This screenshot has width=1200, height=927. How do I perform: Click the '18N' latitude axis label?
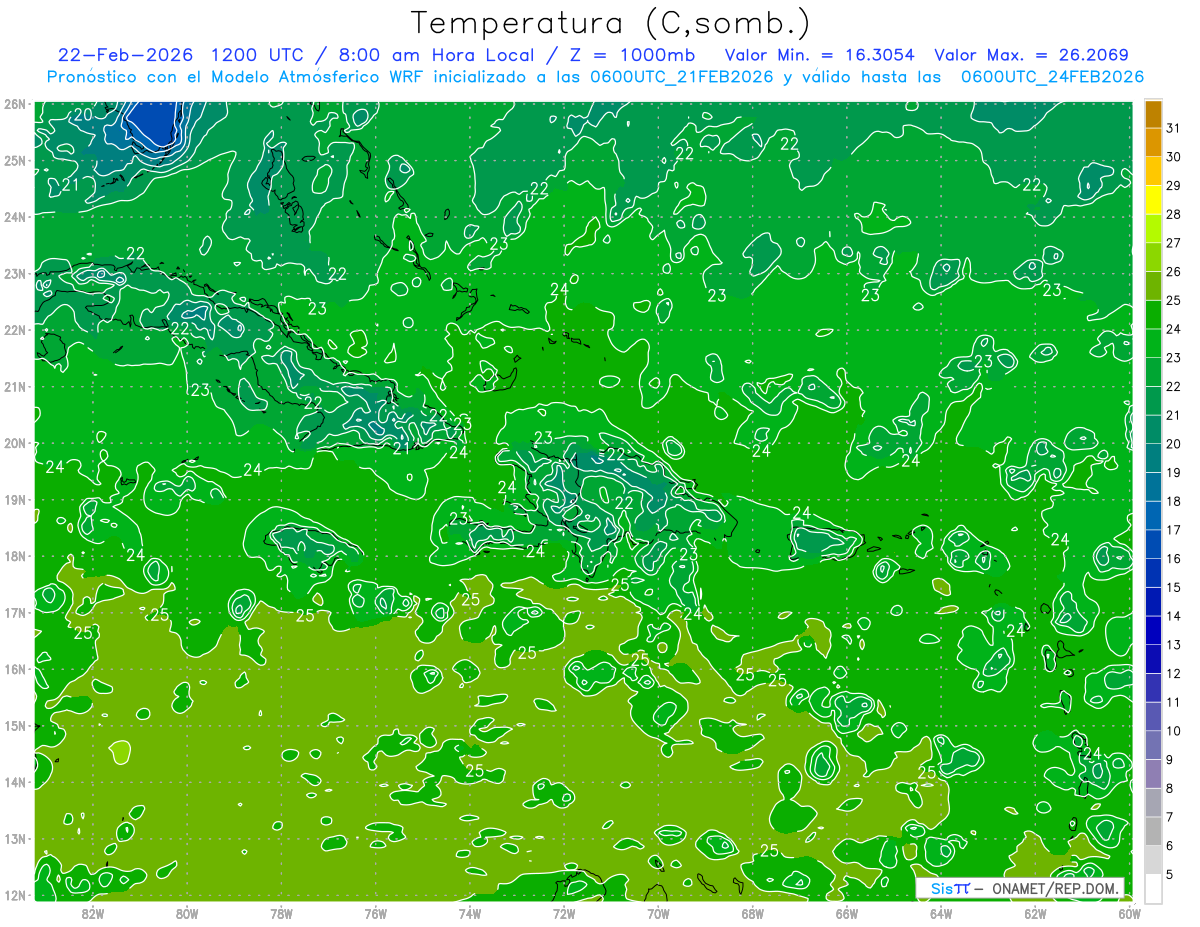pyautogui.click(x=15, y=556)
